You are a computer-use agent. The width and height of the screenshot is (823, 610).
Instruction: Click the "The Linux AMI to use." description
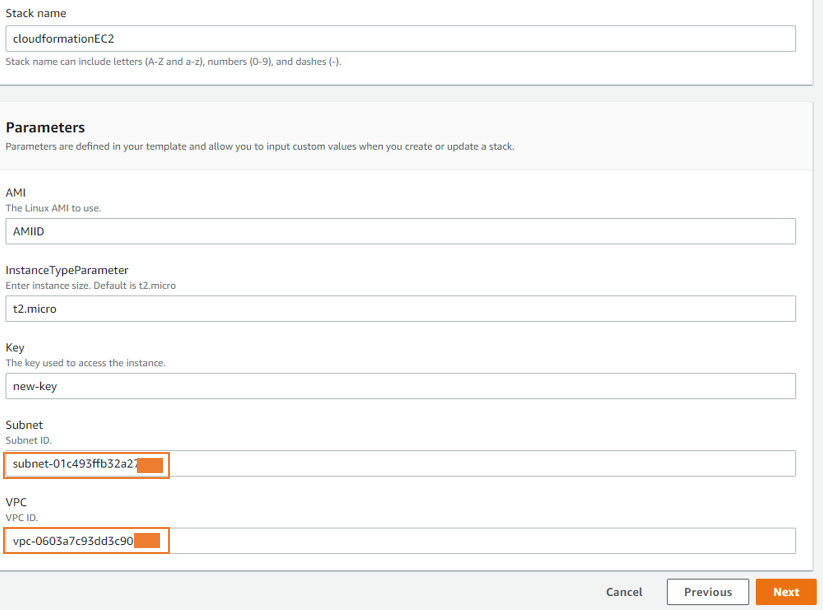[53, 208]
